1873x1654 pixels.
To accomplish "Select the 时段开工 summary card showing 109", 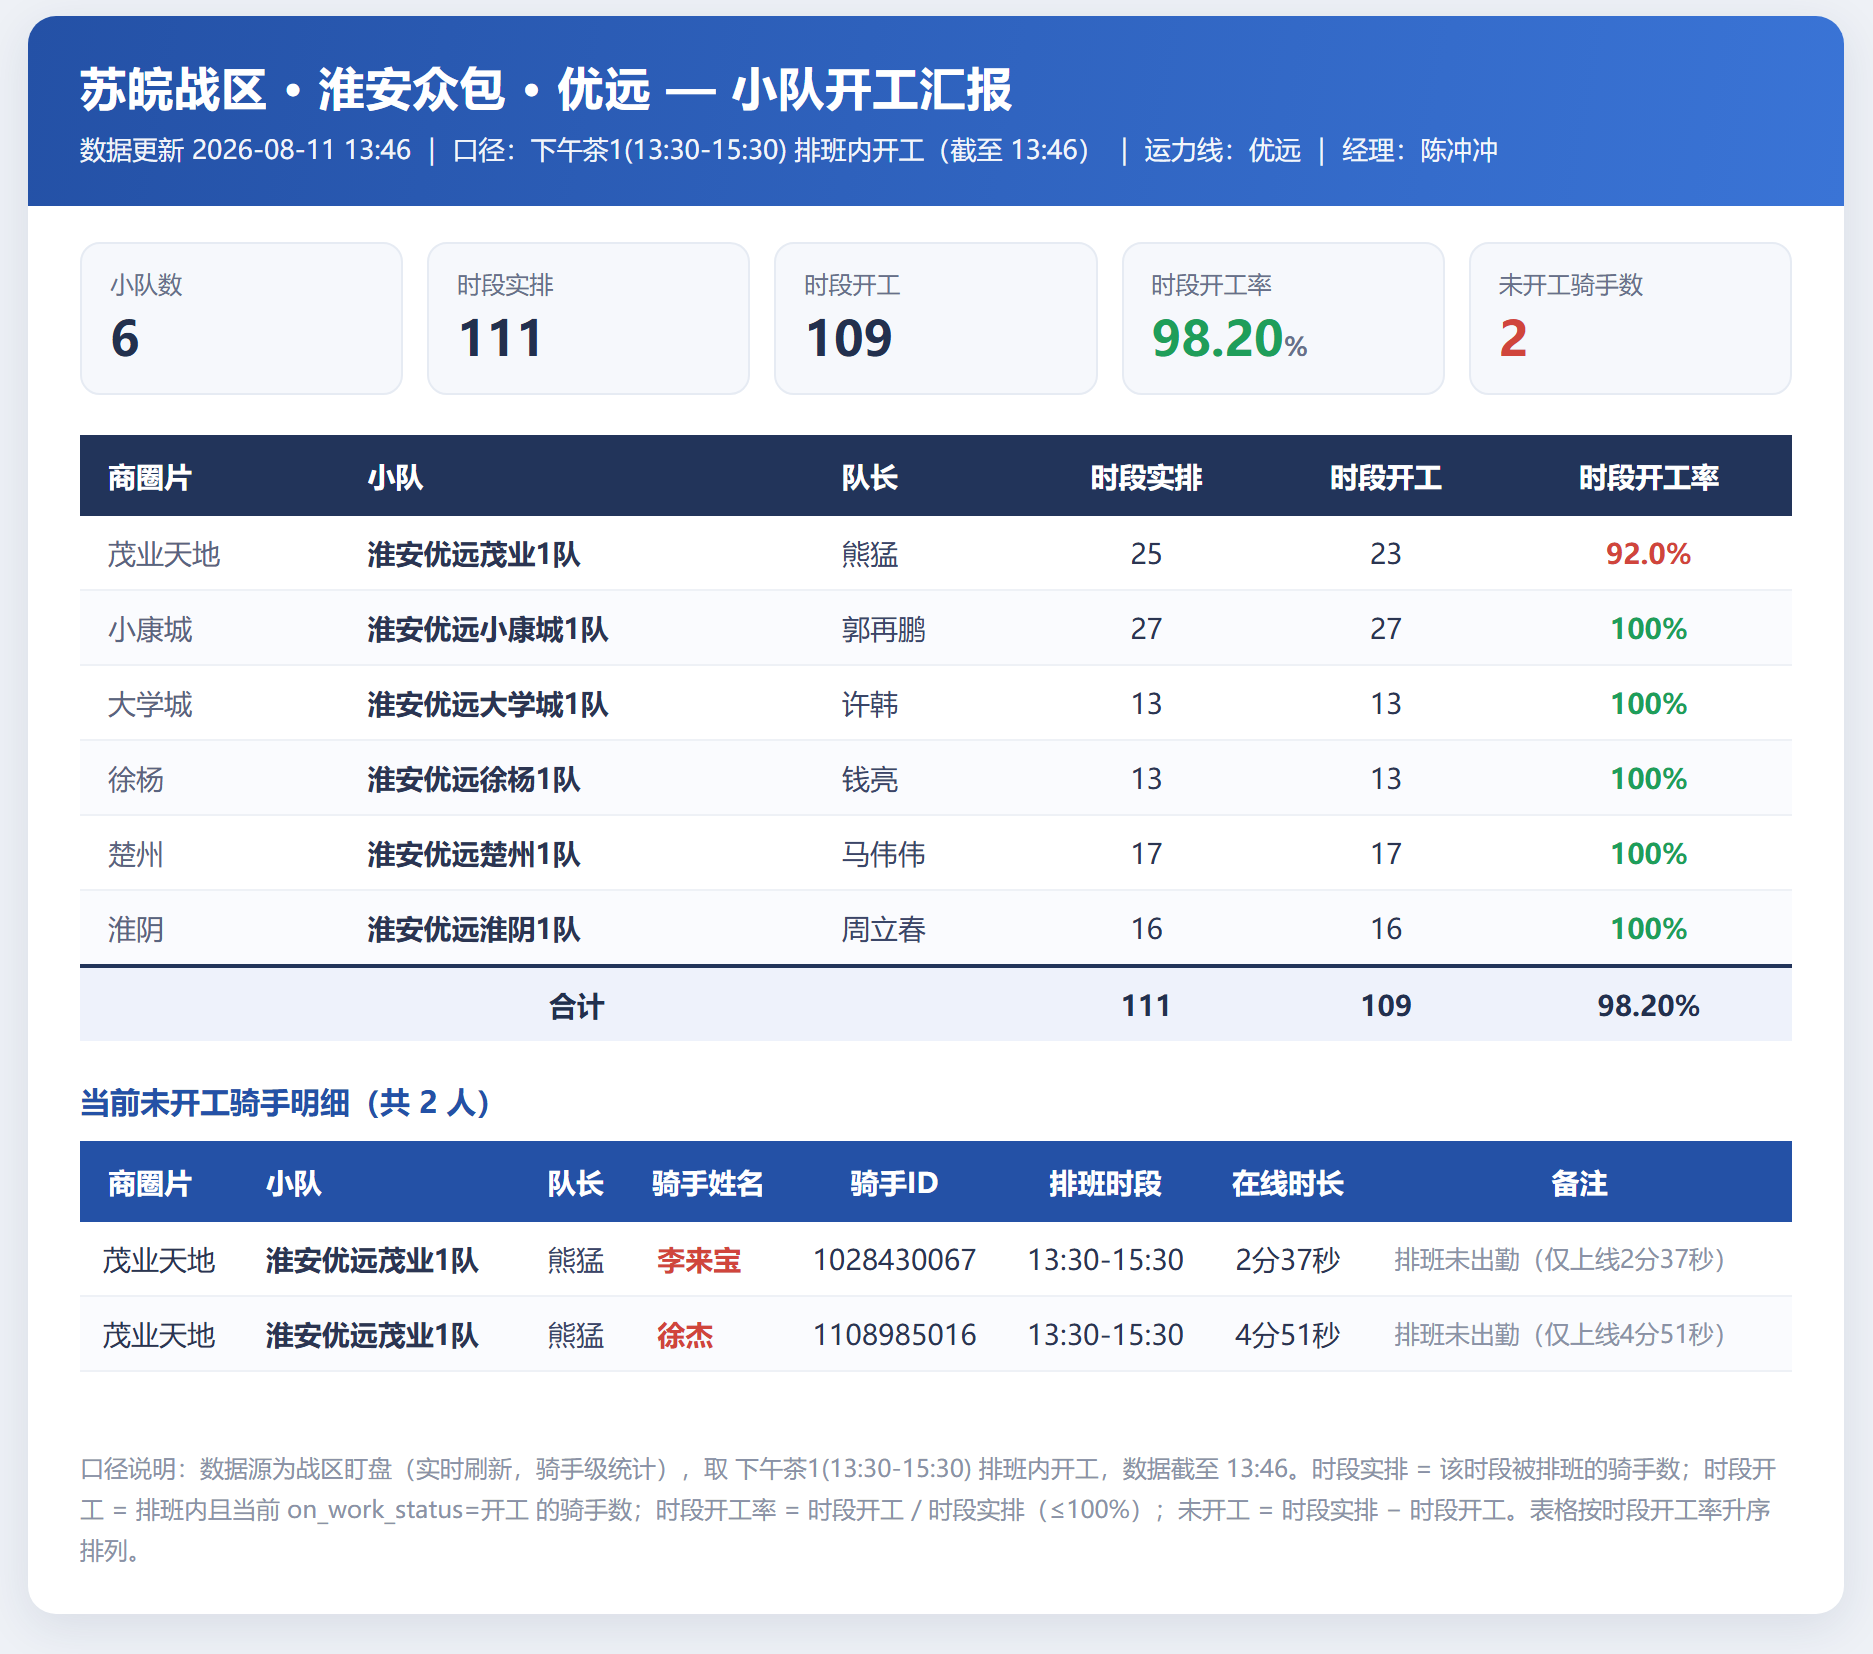I will click(x=935, y=318).
